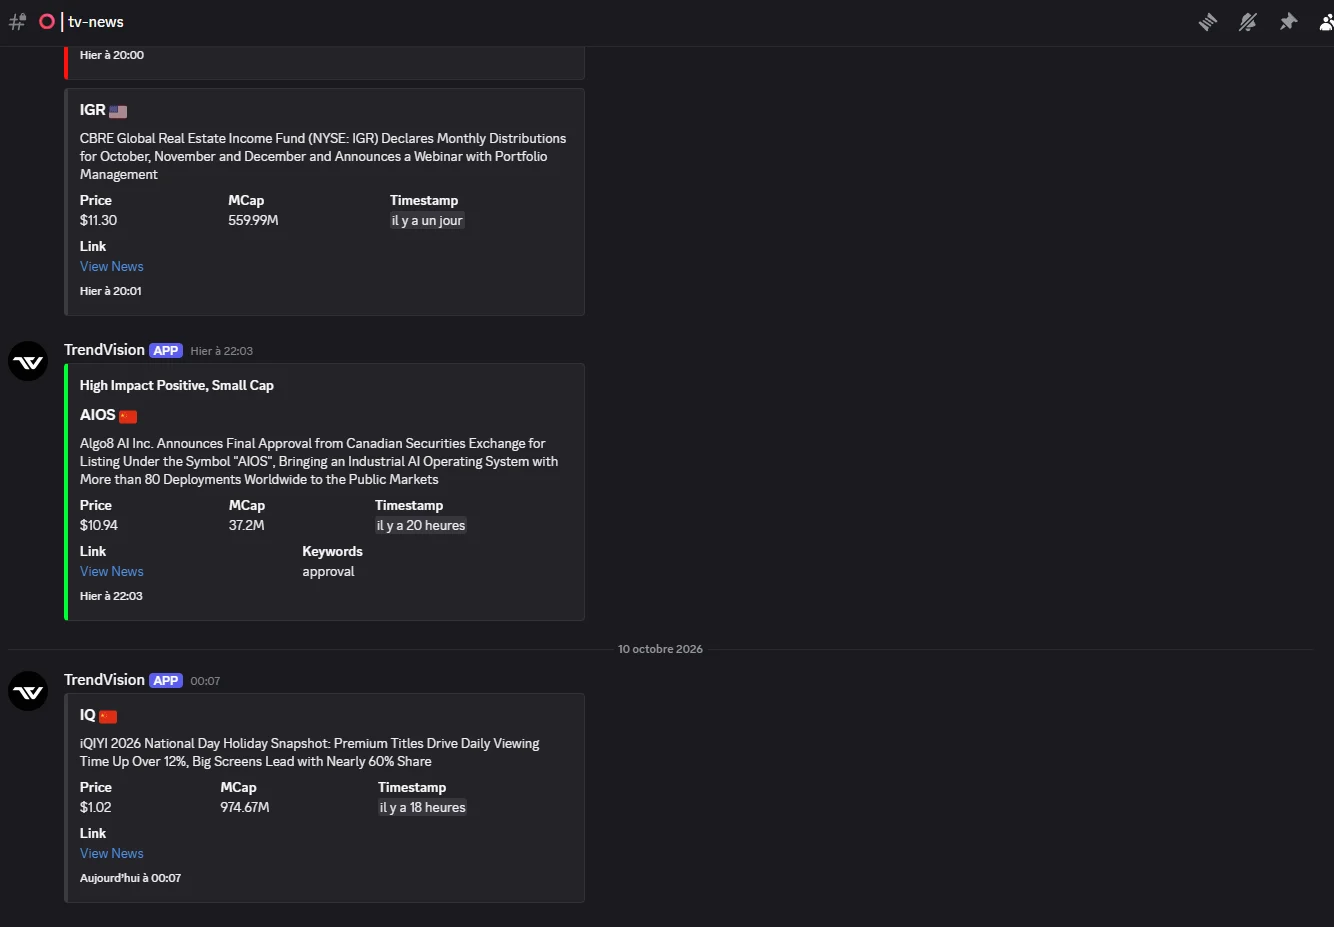
Task: Open View News link for IQ
Action: (112, 854)
